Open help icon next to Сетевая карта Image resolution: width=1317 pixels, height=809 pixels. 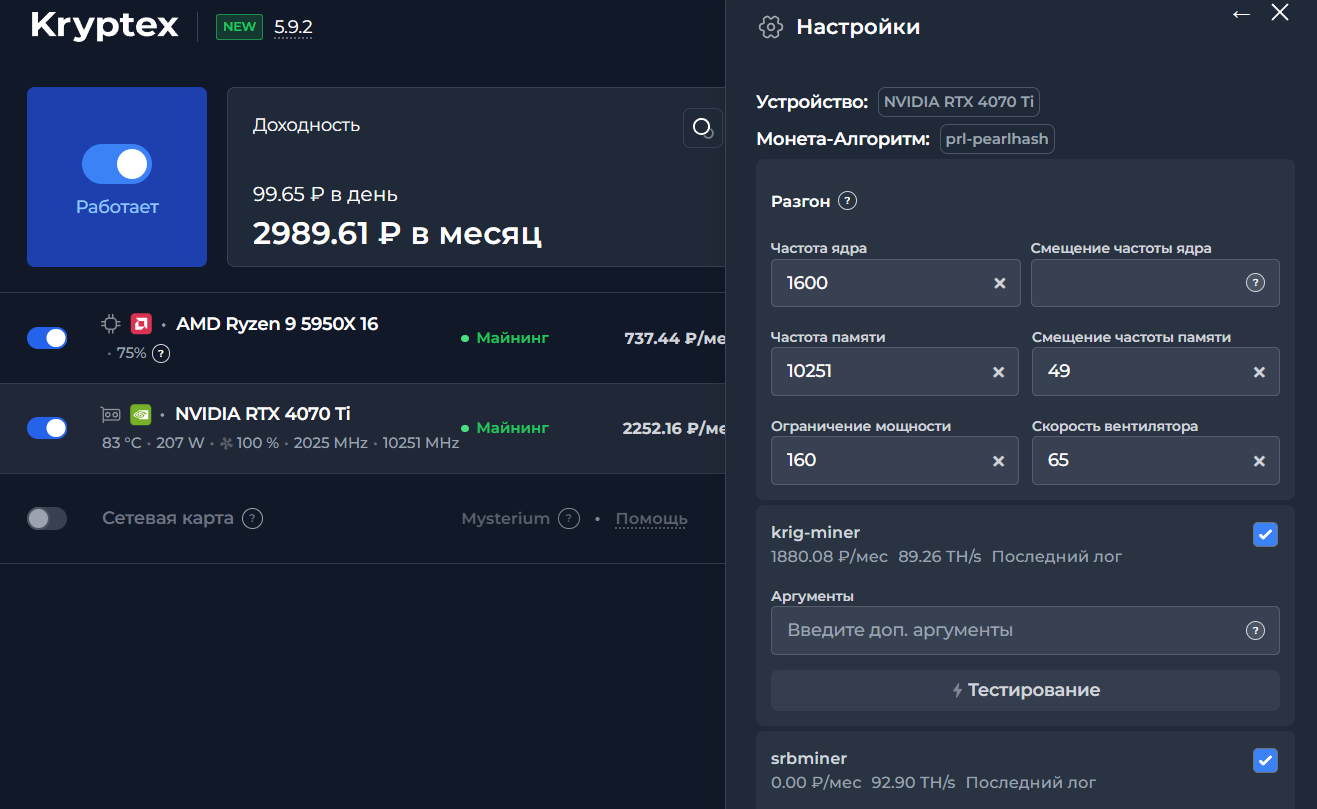pos(253,518)
